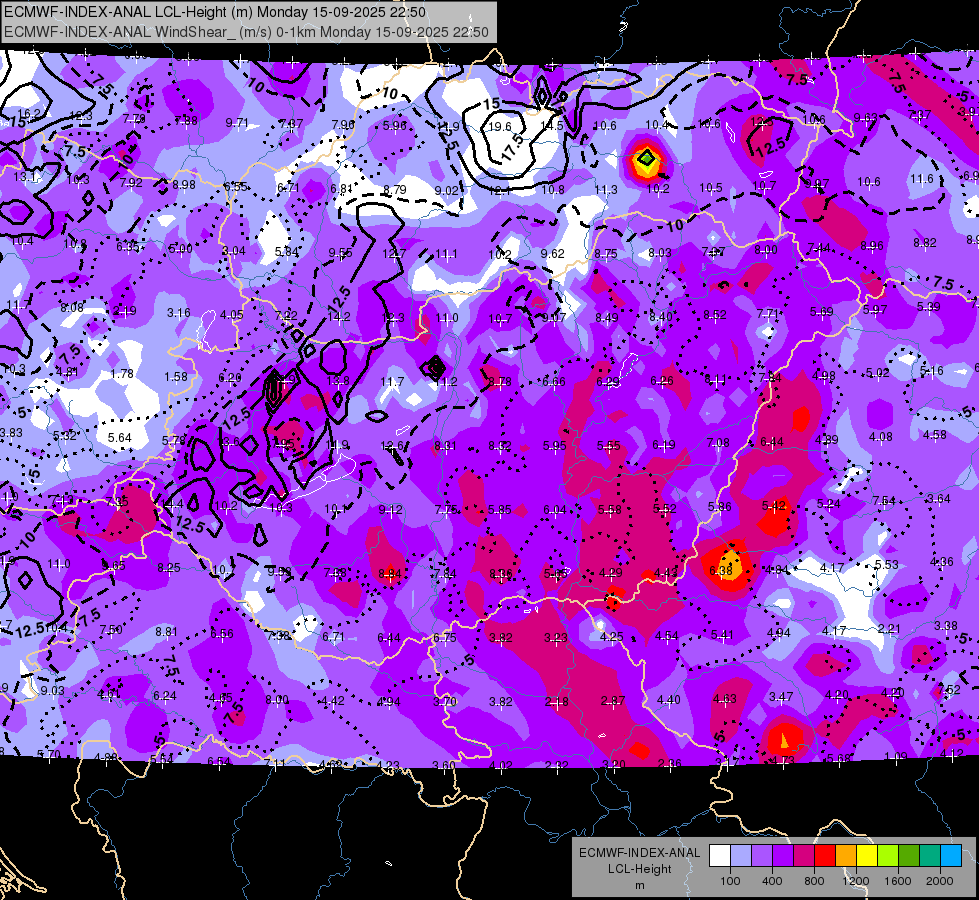Click the wind shear value '6.20'
Image resolution: width=979 pixels, height=900 pixels.
230,378
